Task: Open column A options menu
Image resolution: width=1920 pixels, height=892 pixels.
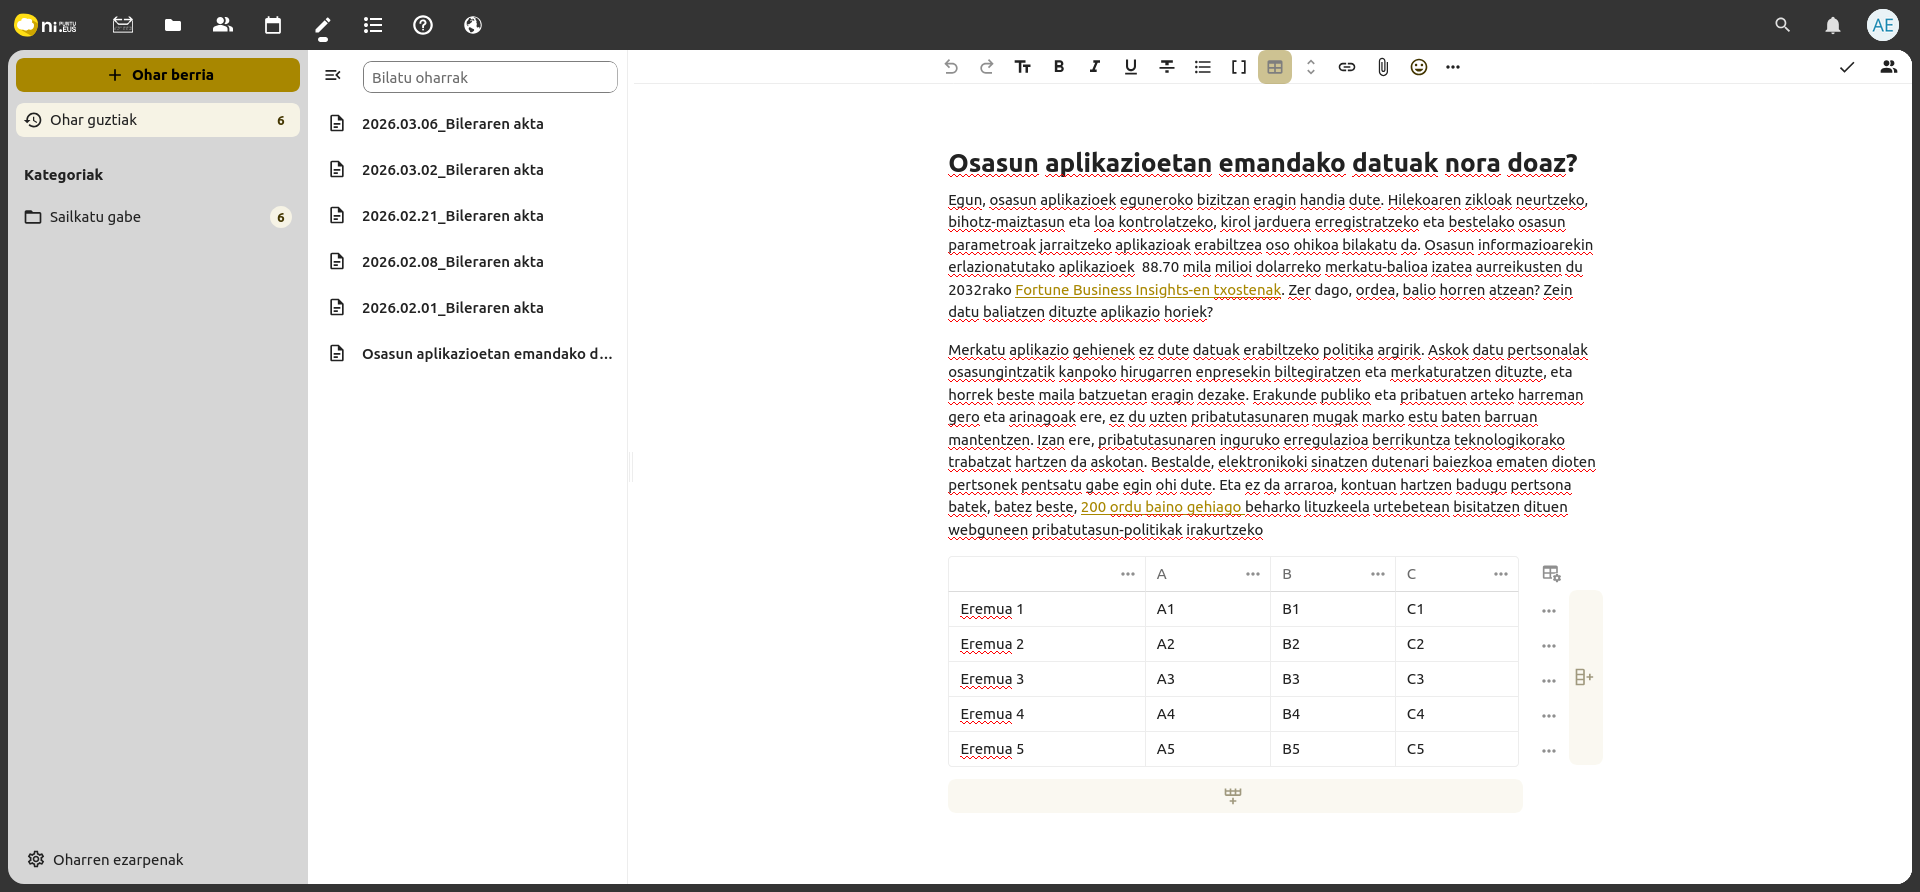Action: (1252, 574)
